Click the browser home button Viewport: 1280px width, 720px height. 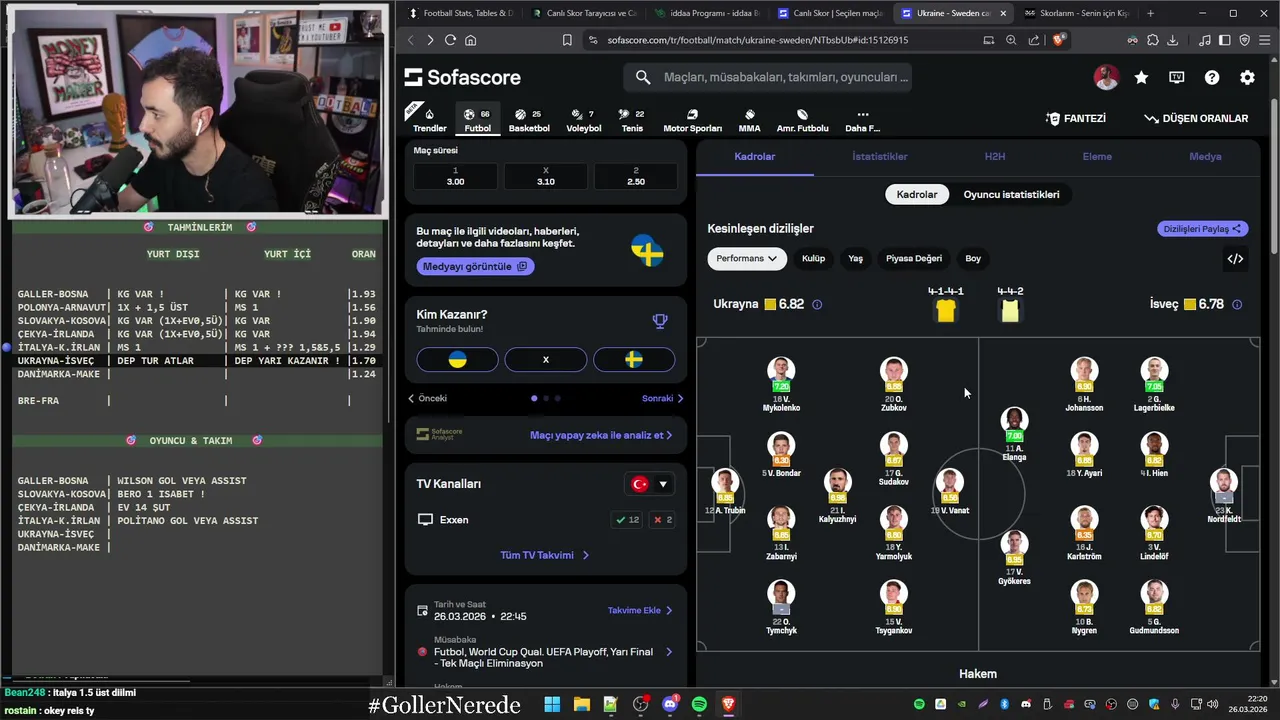coord(471,40)
